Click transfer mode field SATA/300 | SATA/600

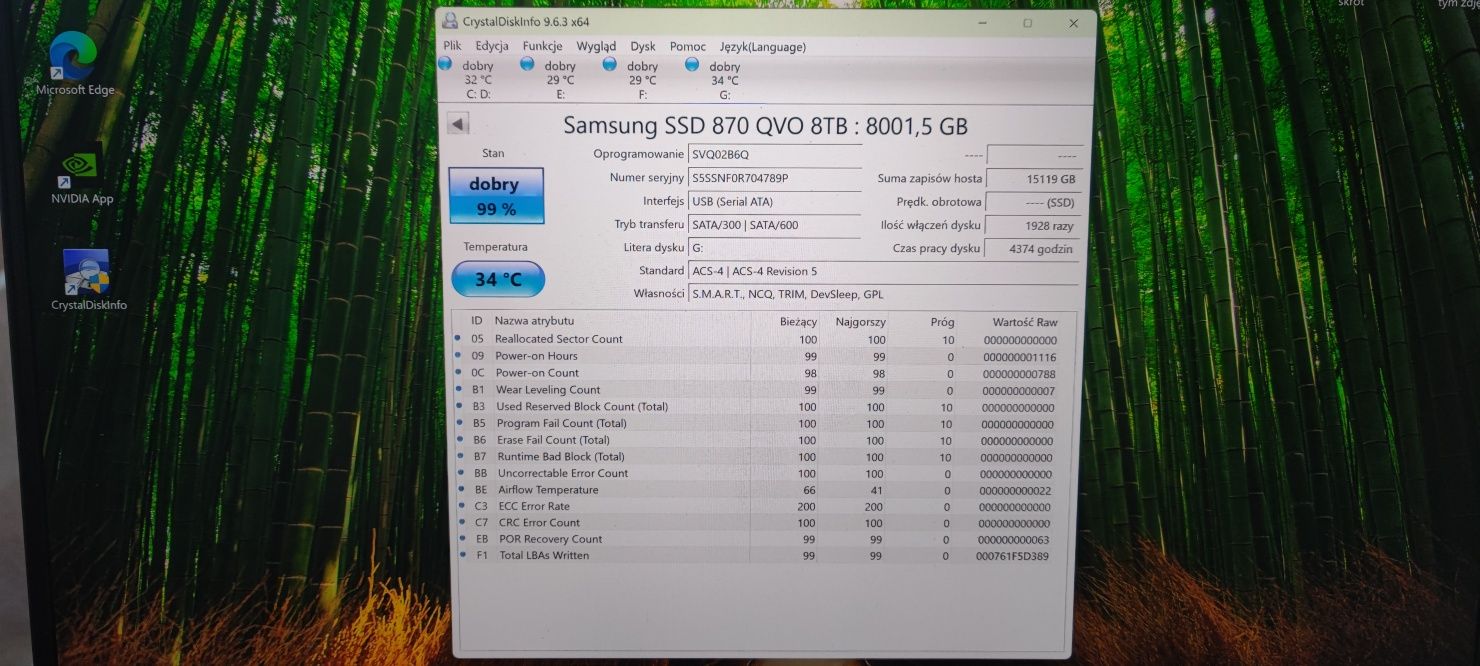click(774, 225)
